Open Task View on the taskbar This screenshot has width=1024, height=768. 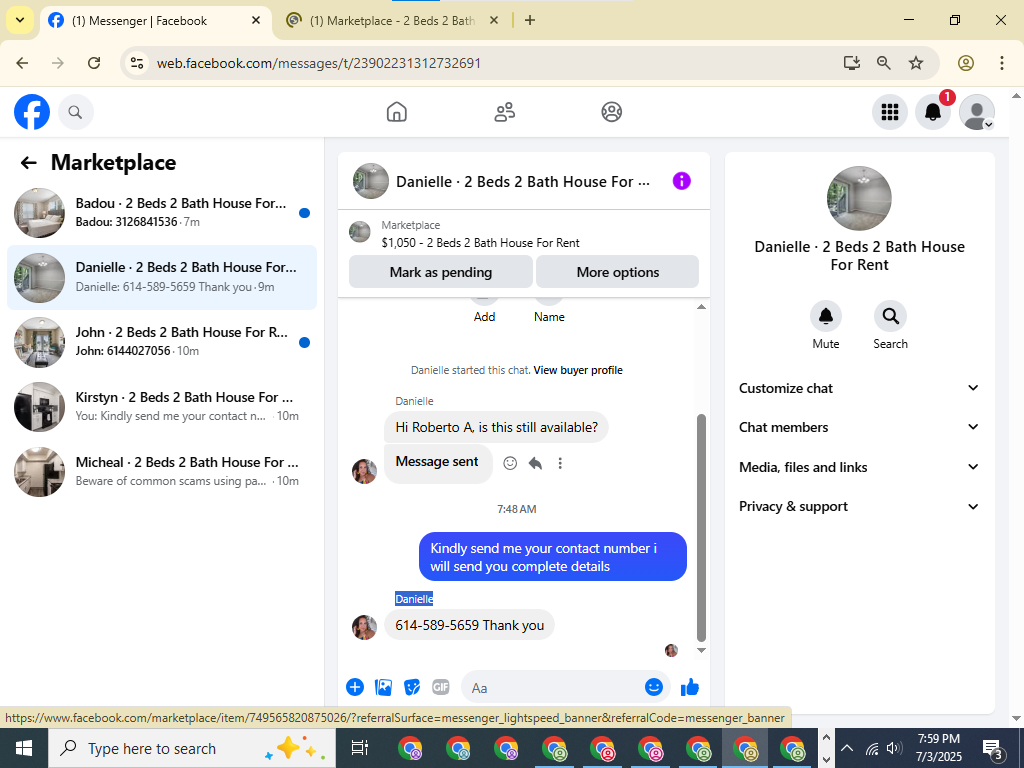360,748
